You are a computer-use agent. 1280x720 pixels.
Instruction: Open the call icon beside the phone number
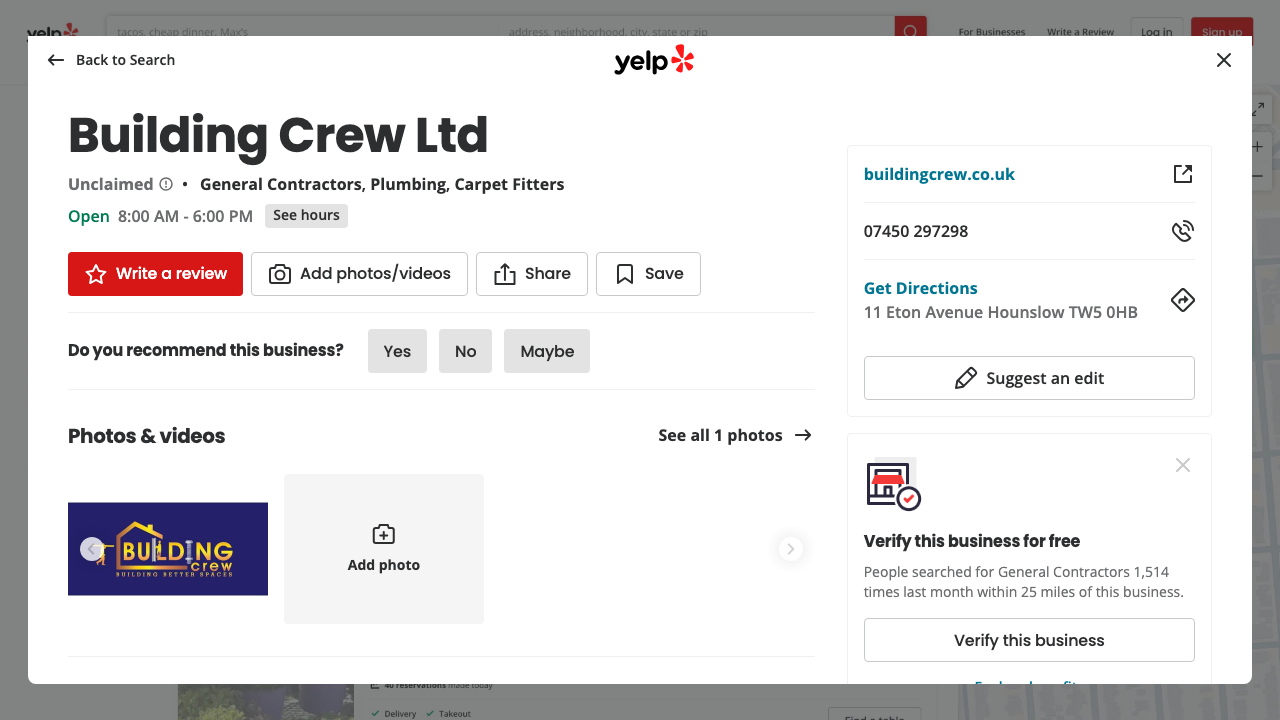pyautogui.click(x=1182, y=230)
